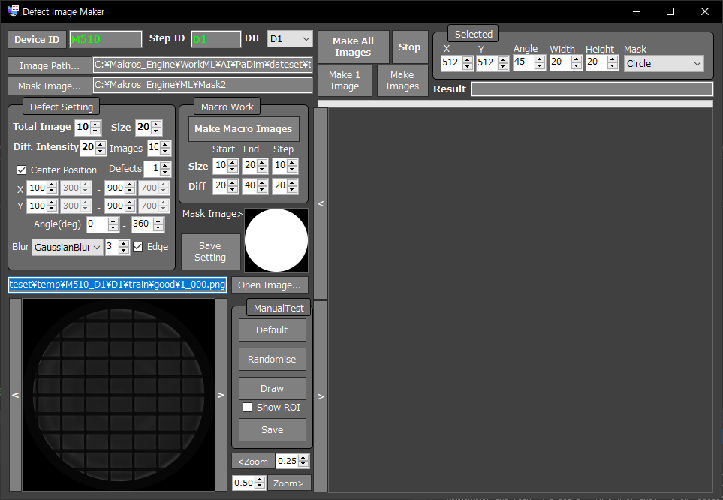723x500 pixels.
Task: Click Make 1 Image button
Action: [345, 80]
